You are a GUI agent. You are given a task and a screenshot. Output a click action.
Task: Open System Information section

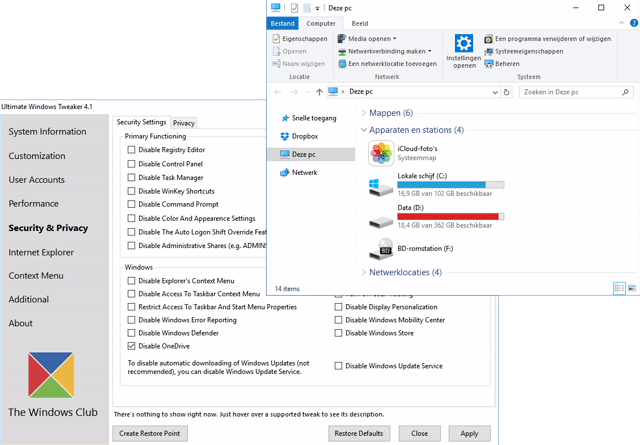pos(47,131)
